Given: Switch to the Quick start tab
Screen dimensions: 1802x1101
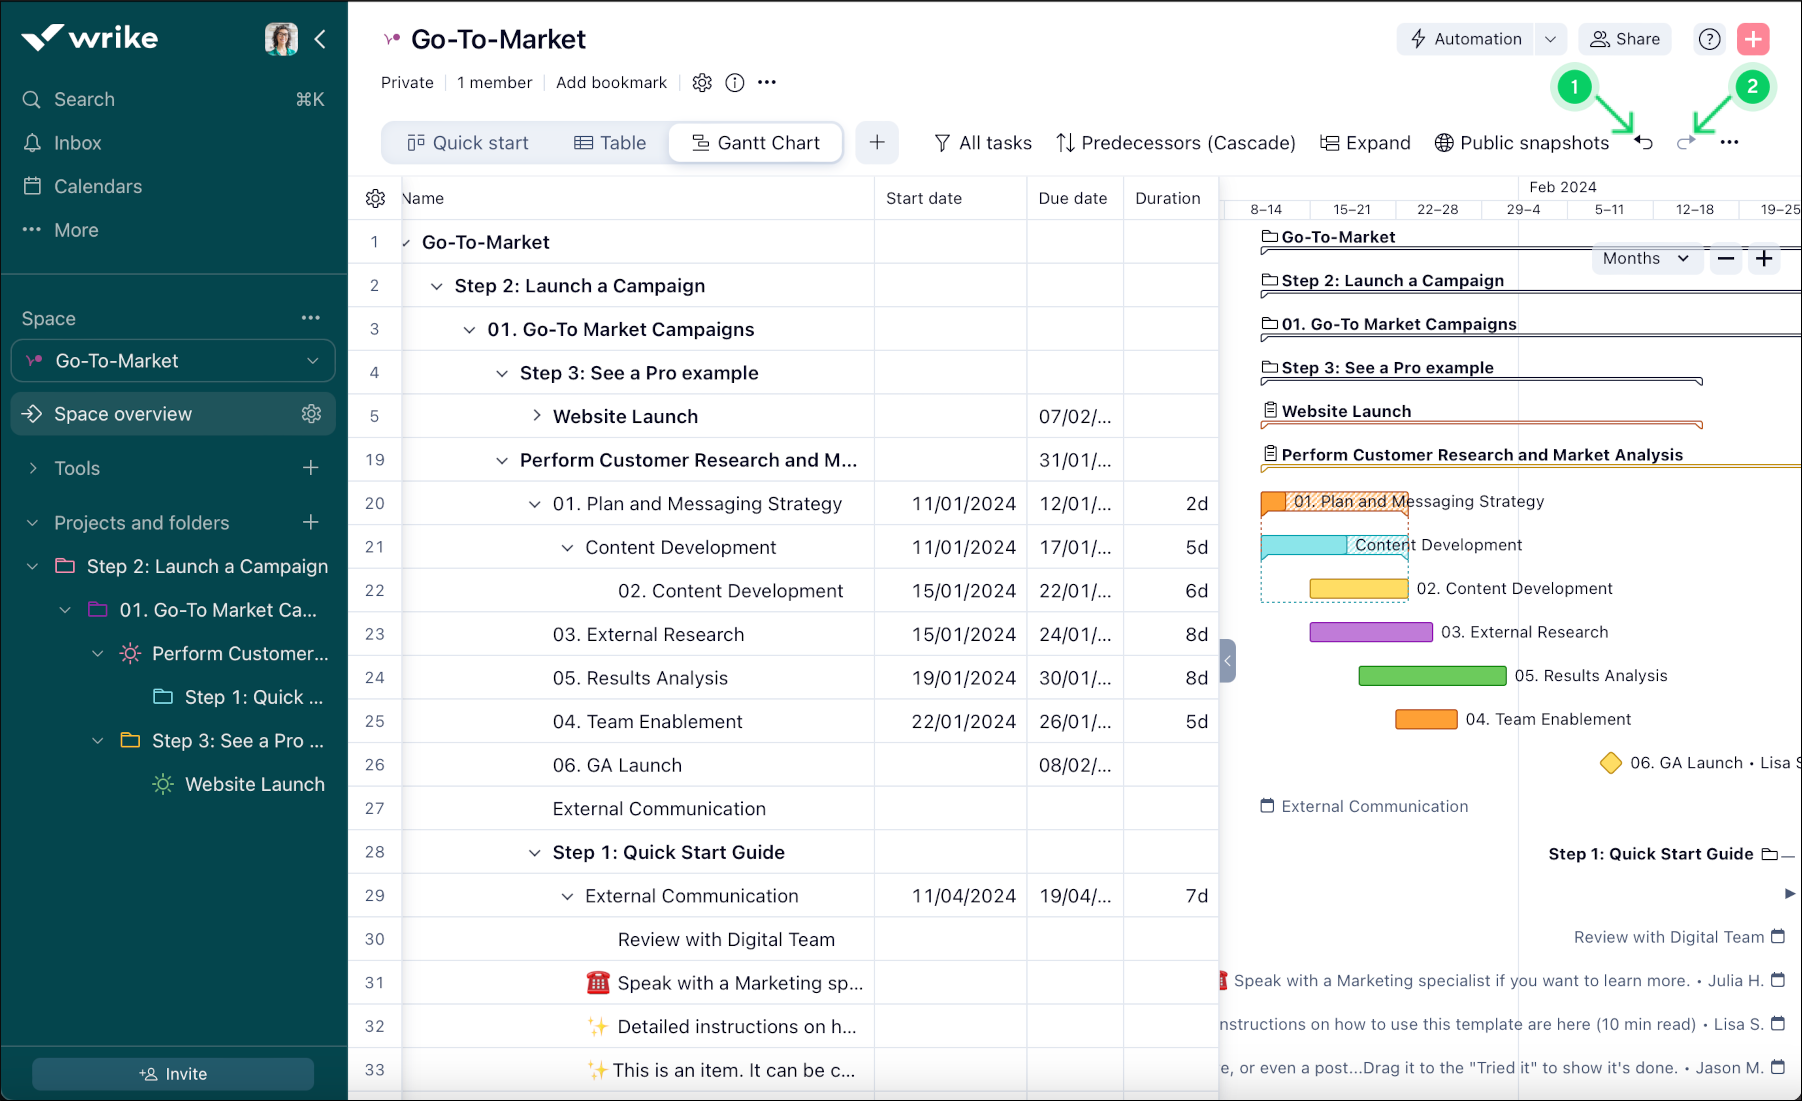Looking at the screenshot, I should (468, 143).
